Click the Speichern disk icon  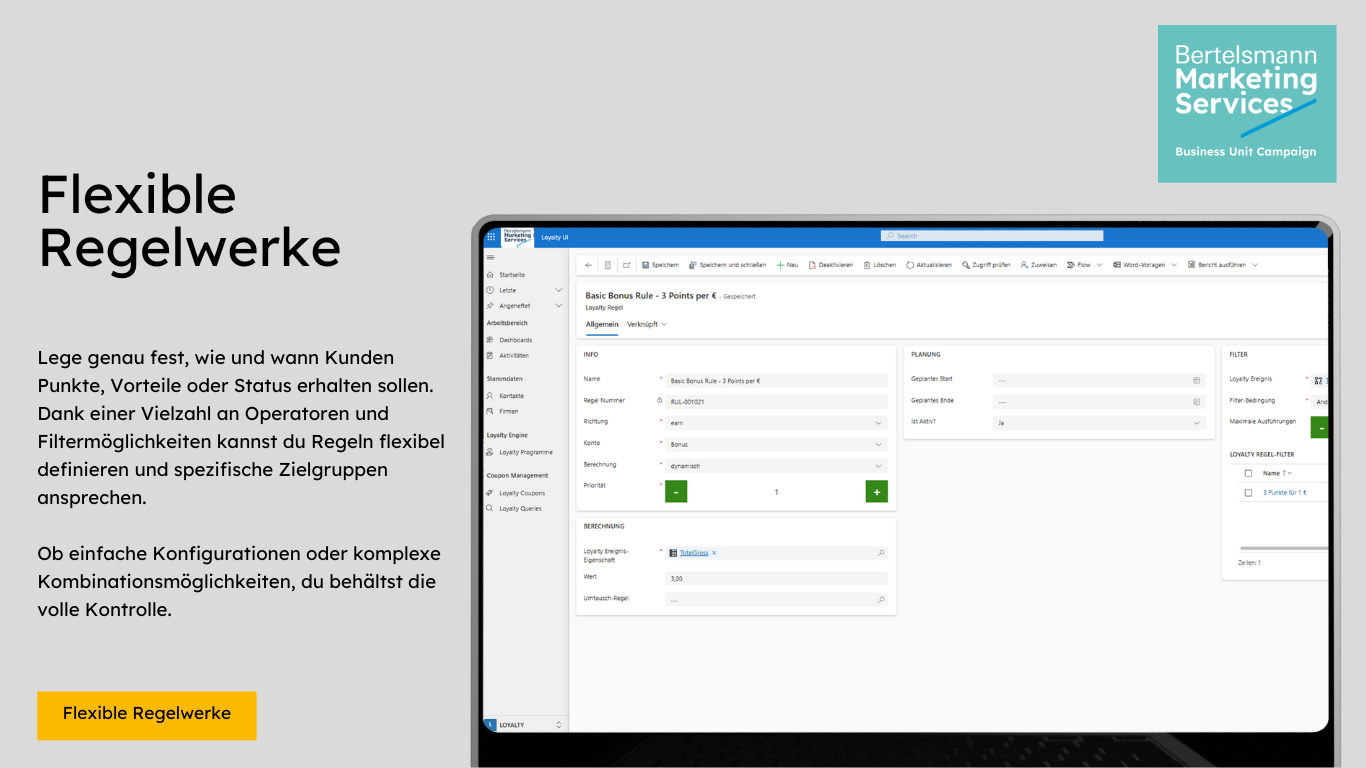click(646, 265)
